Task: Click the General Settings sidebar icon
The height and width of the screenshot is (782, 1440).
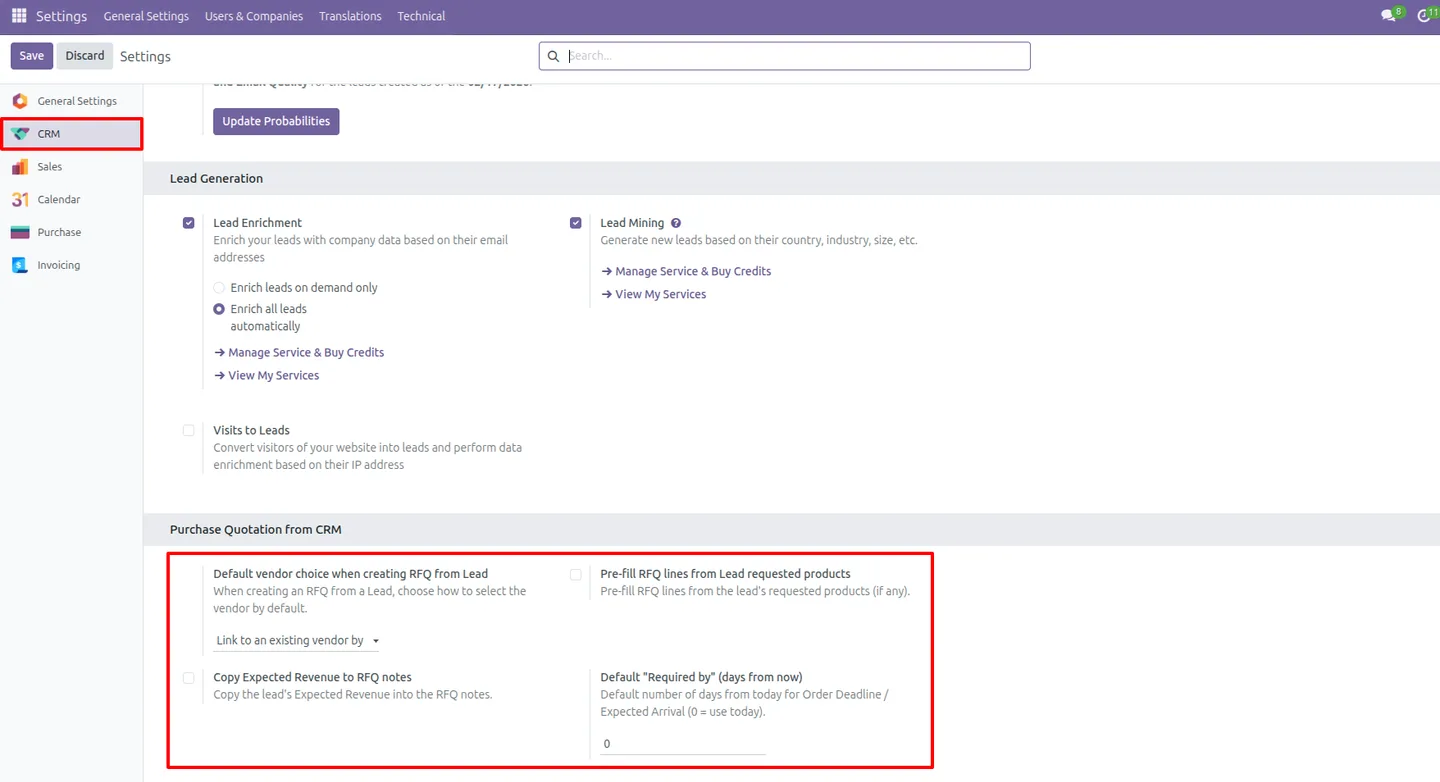Action: (20, 101)
